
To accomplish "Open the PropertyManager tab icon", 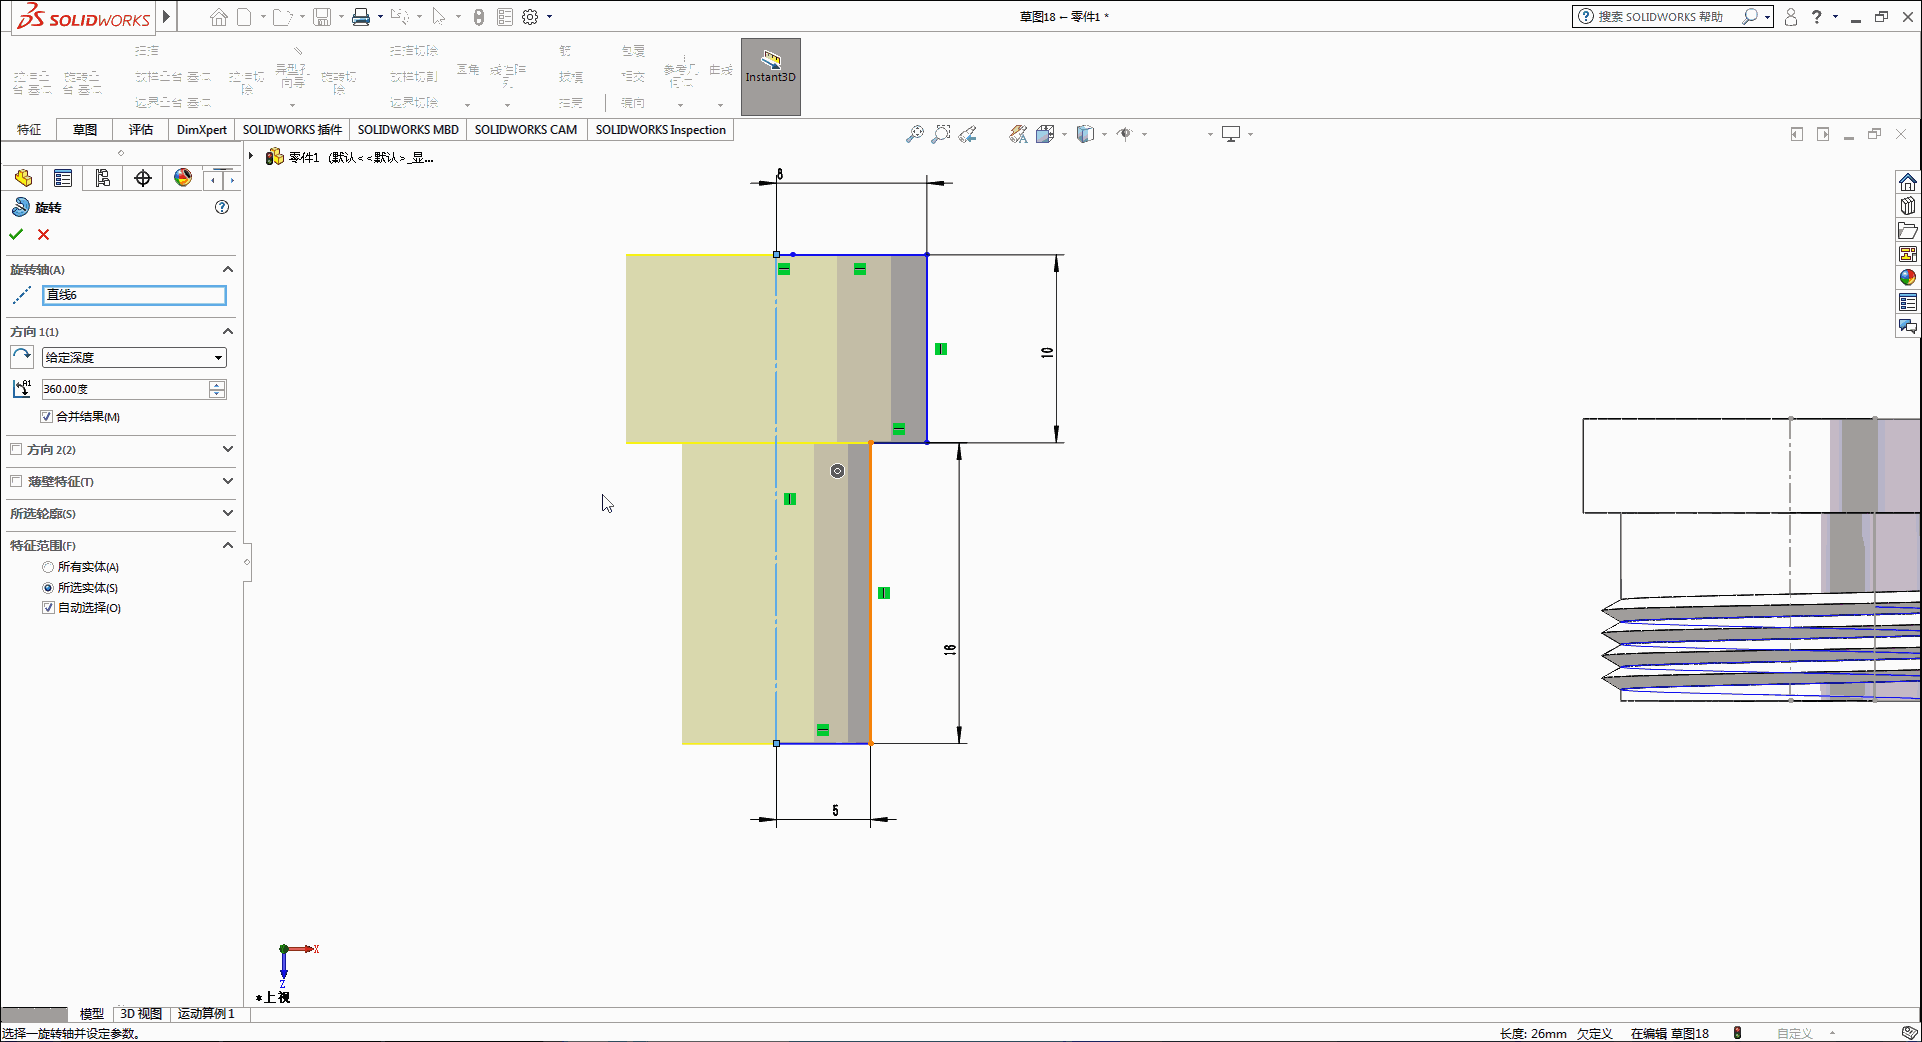I will (x=63, y=178).
